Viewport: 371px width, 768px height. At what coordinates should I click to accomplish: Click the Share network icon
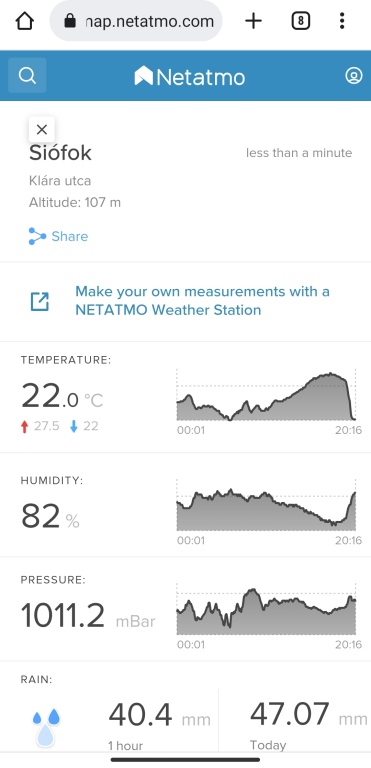[37, 236]
